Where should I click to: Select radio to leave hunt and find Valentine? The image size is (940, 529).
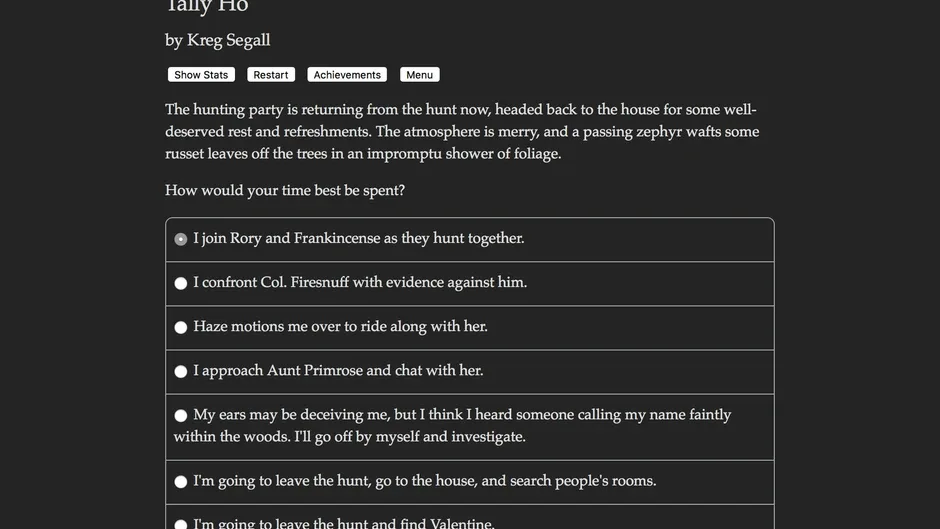[180, 524]
